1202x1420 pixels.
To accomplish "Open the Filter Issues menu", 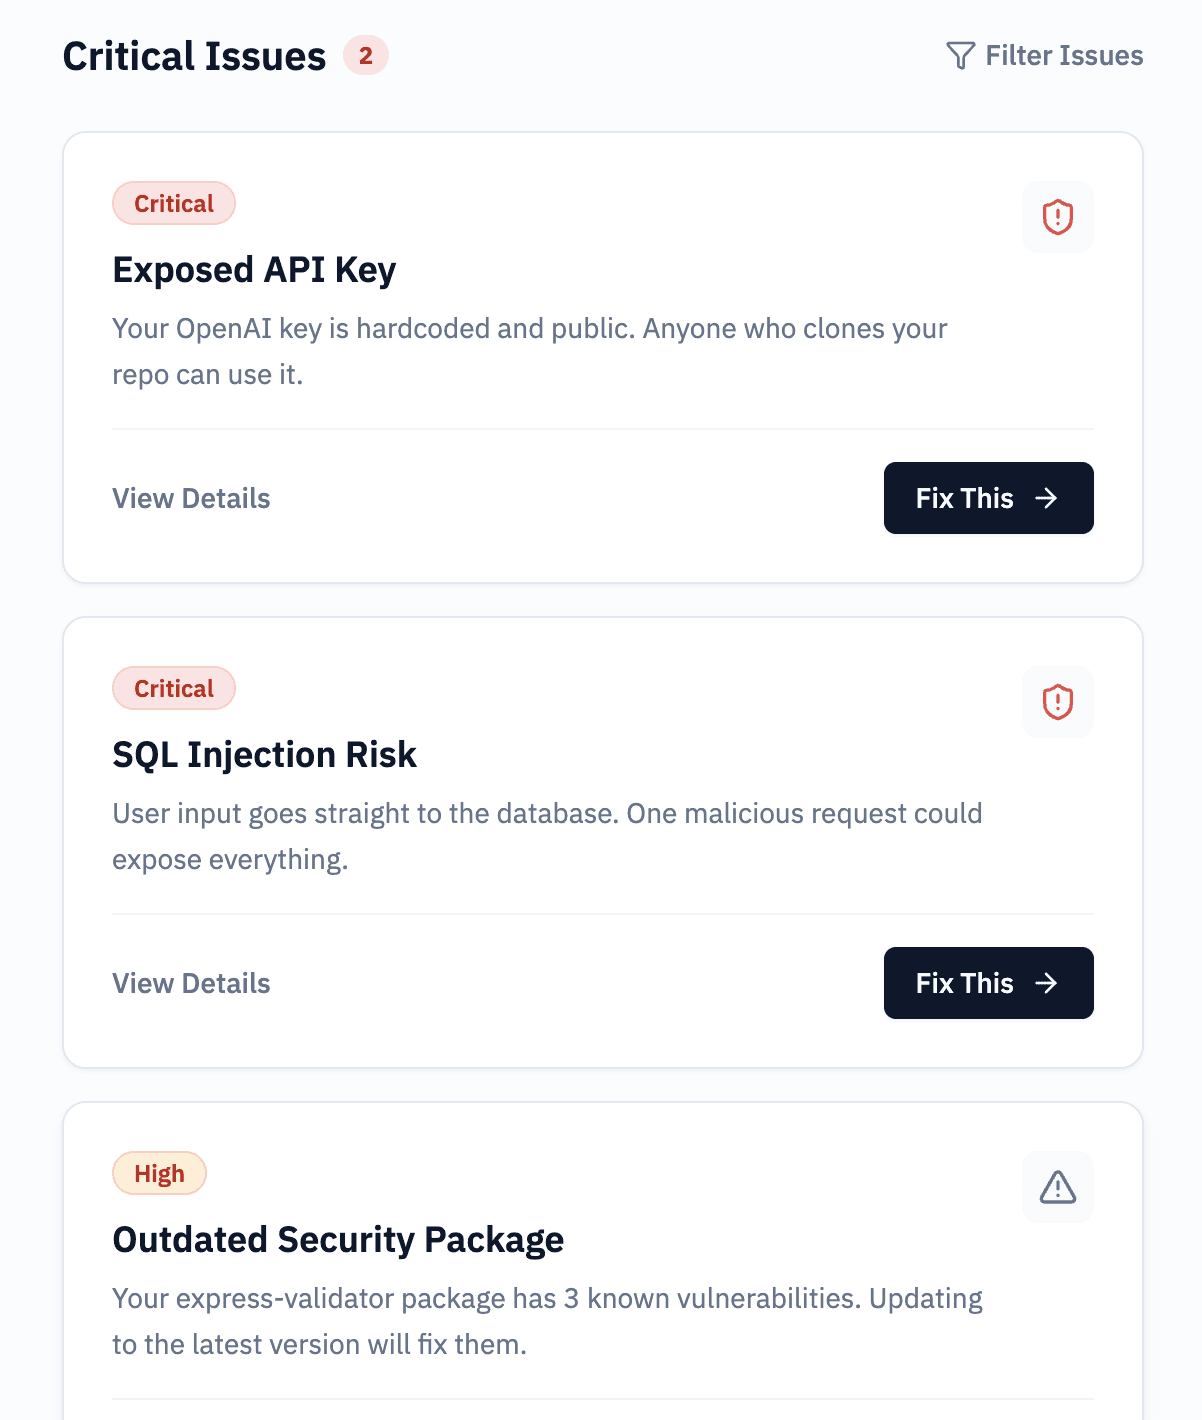I will pos(1044,55).
